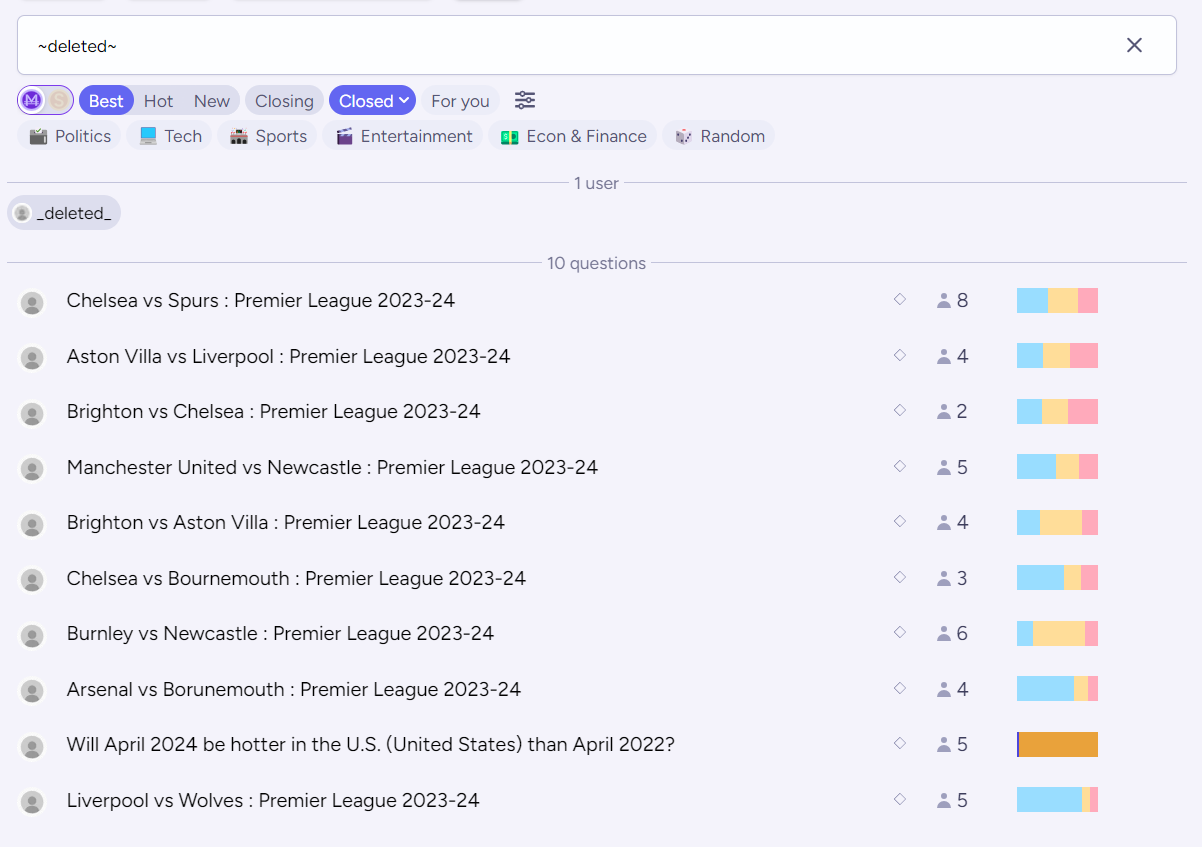This screenshot has width=1202, height=847.
Task: Click the diamond icon on Manchester United vs Newcastle row
Action: (899, 465)
